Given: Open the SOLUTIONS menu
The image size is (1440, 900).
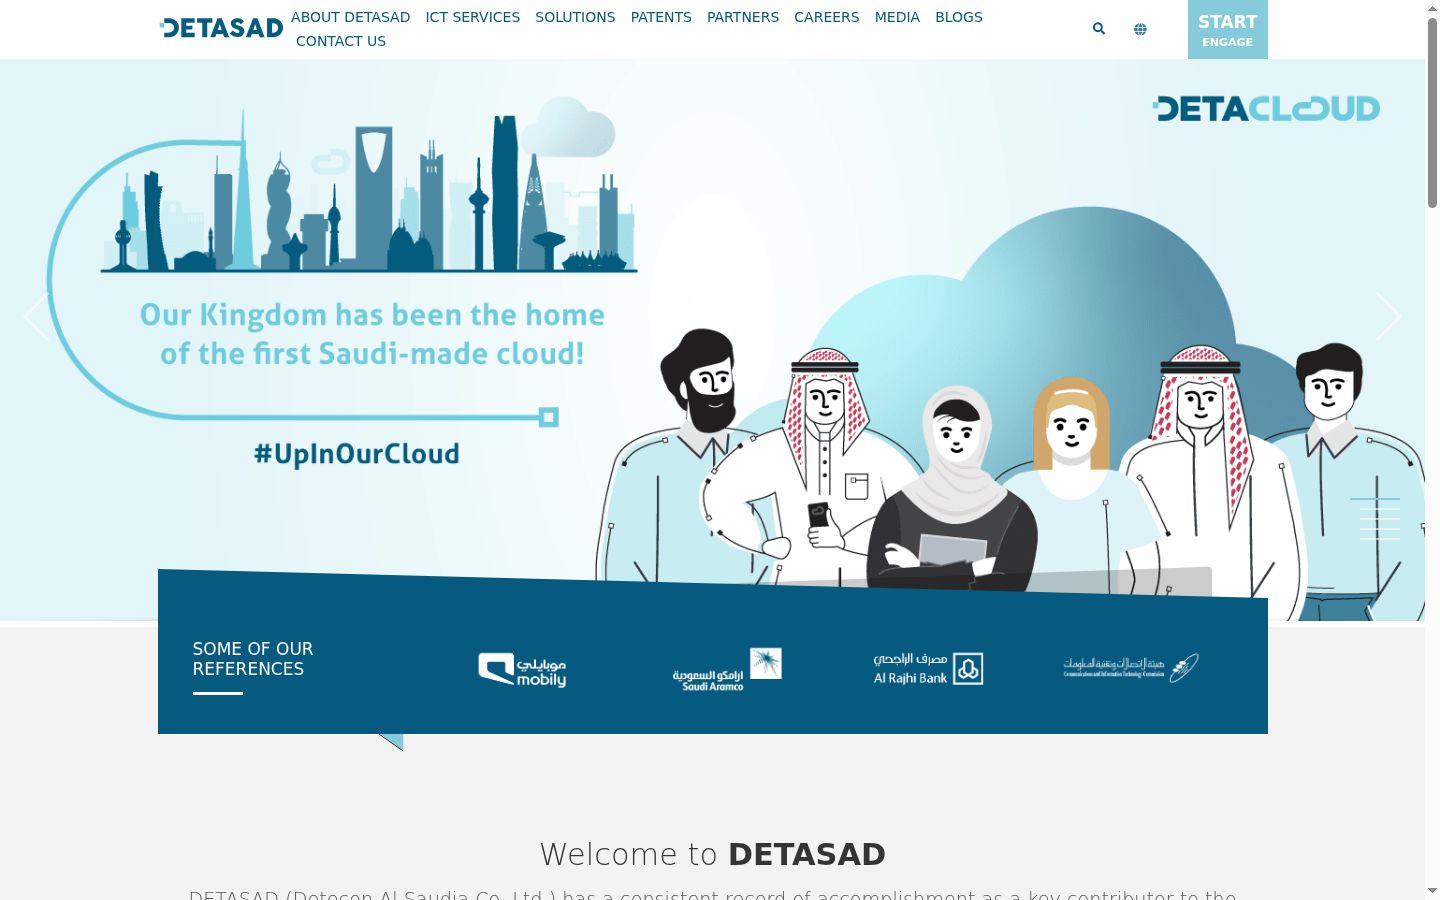Looking at the screenshot, I should point(575,17).
